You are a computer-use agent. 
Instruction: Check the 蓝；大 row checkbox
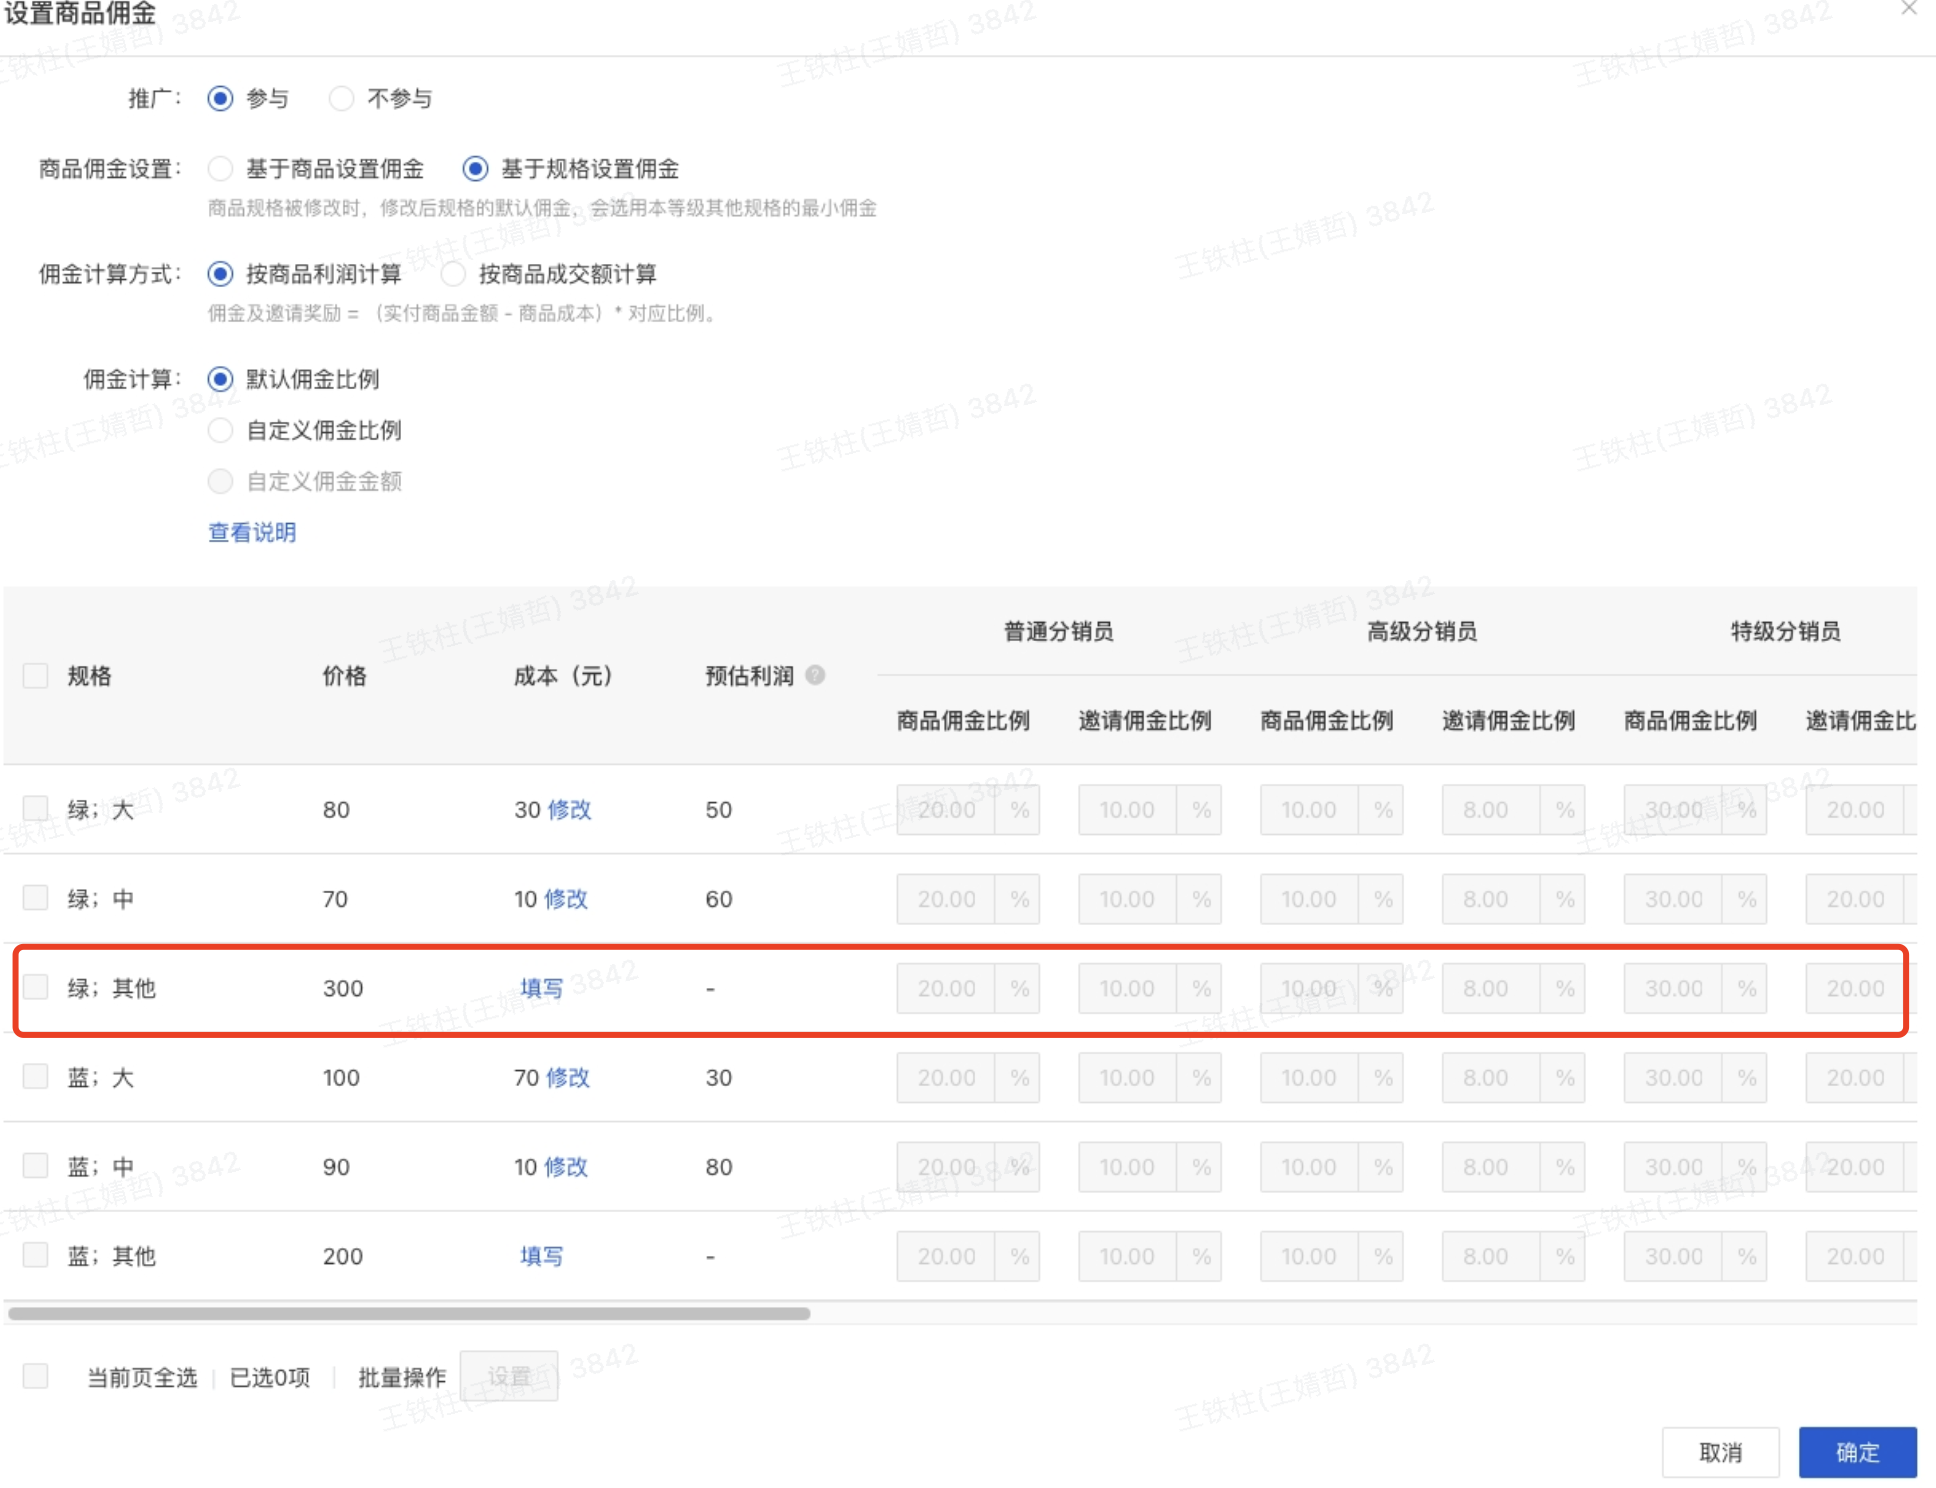tap(36, 1076)
